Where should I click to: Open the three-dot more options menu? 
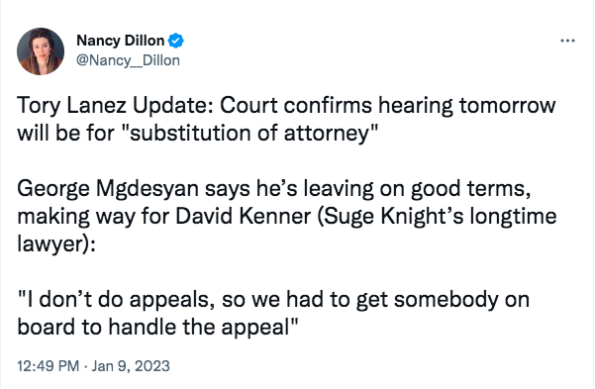click(568, 40)
